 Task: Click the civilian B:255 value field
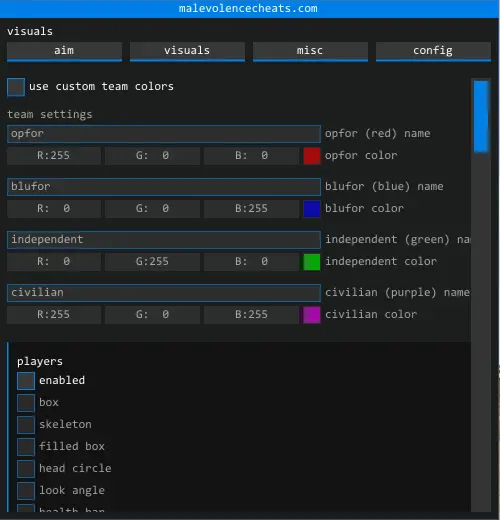pos(251,315)
